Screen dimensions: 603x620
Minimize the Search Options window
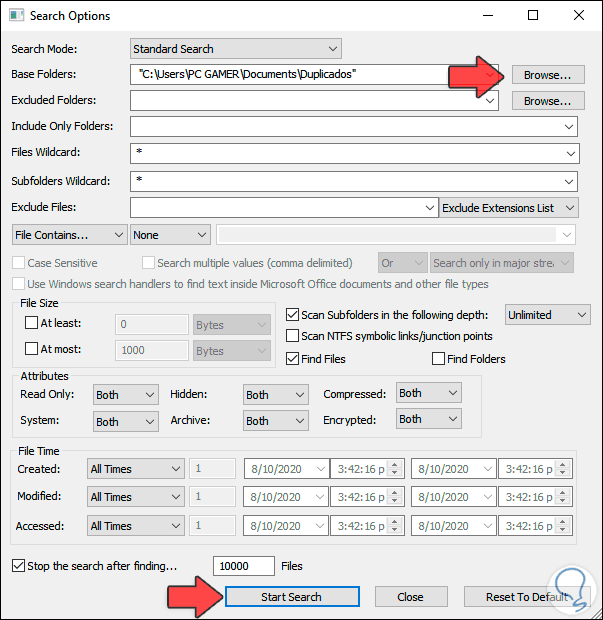pyautogui.click(x=488, y=15)
